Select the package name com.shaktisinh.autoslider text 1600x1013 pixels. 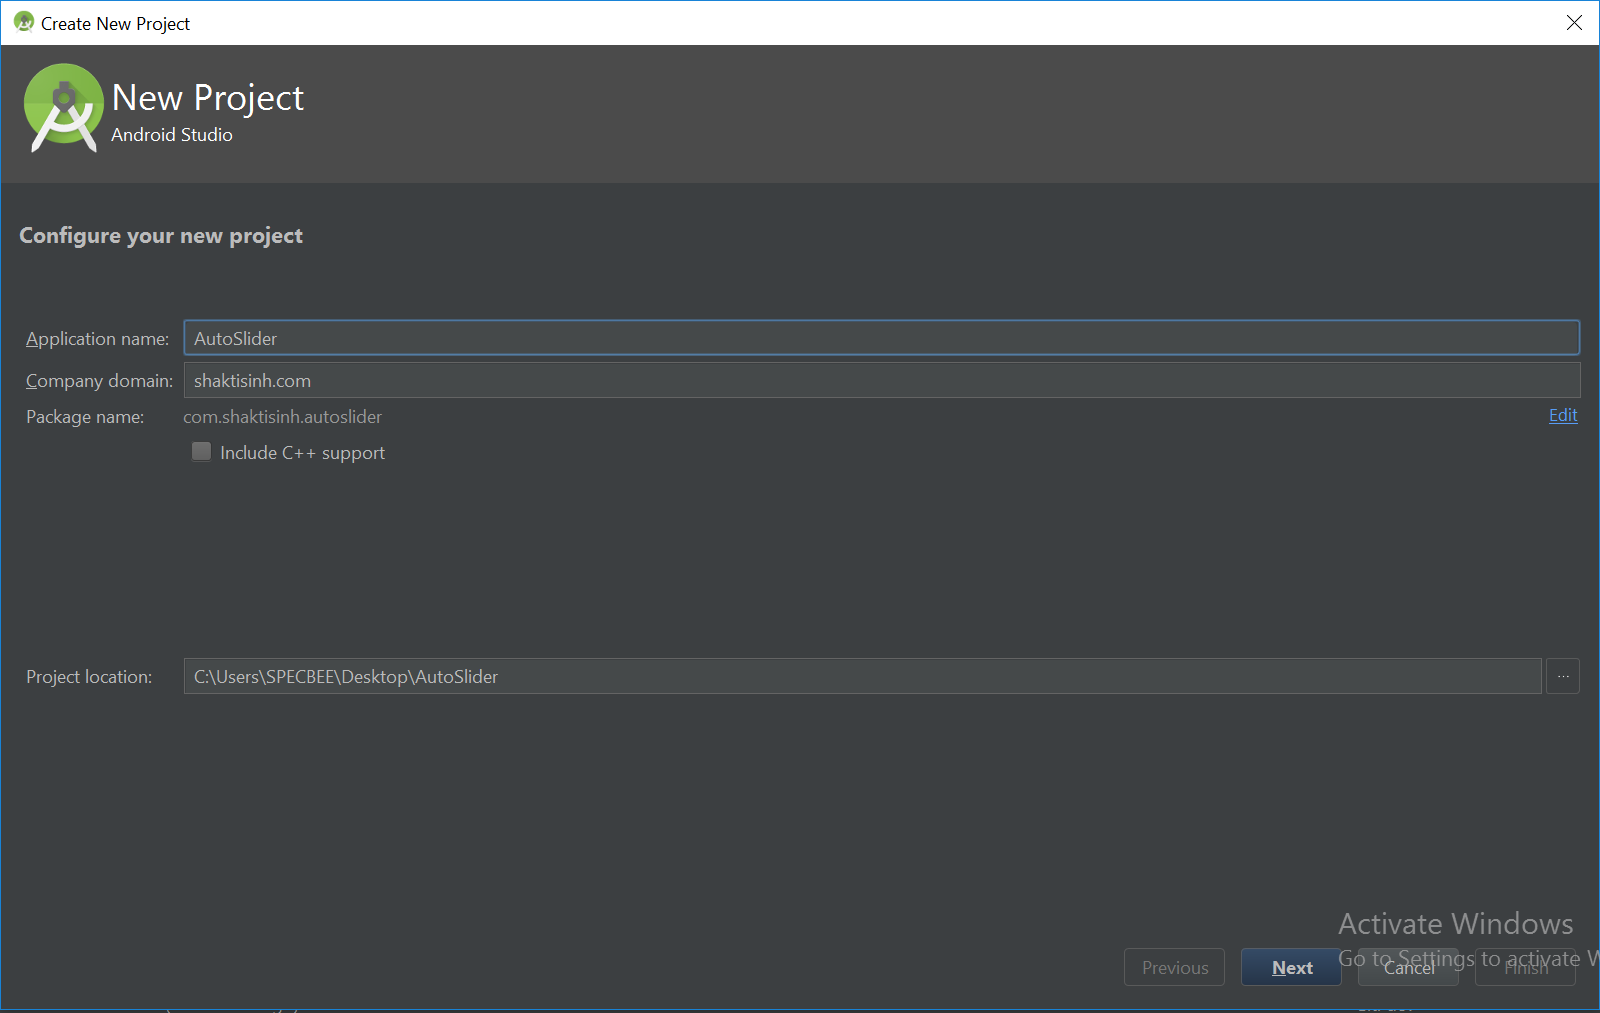pos(282,417)
